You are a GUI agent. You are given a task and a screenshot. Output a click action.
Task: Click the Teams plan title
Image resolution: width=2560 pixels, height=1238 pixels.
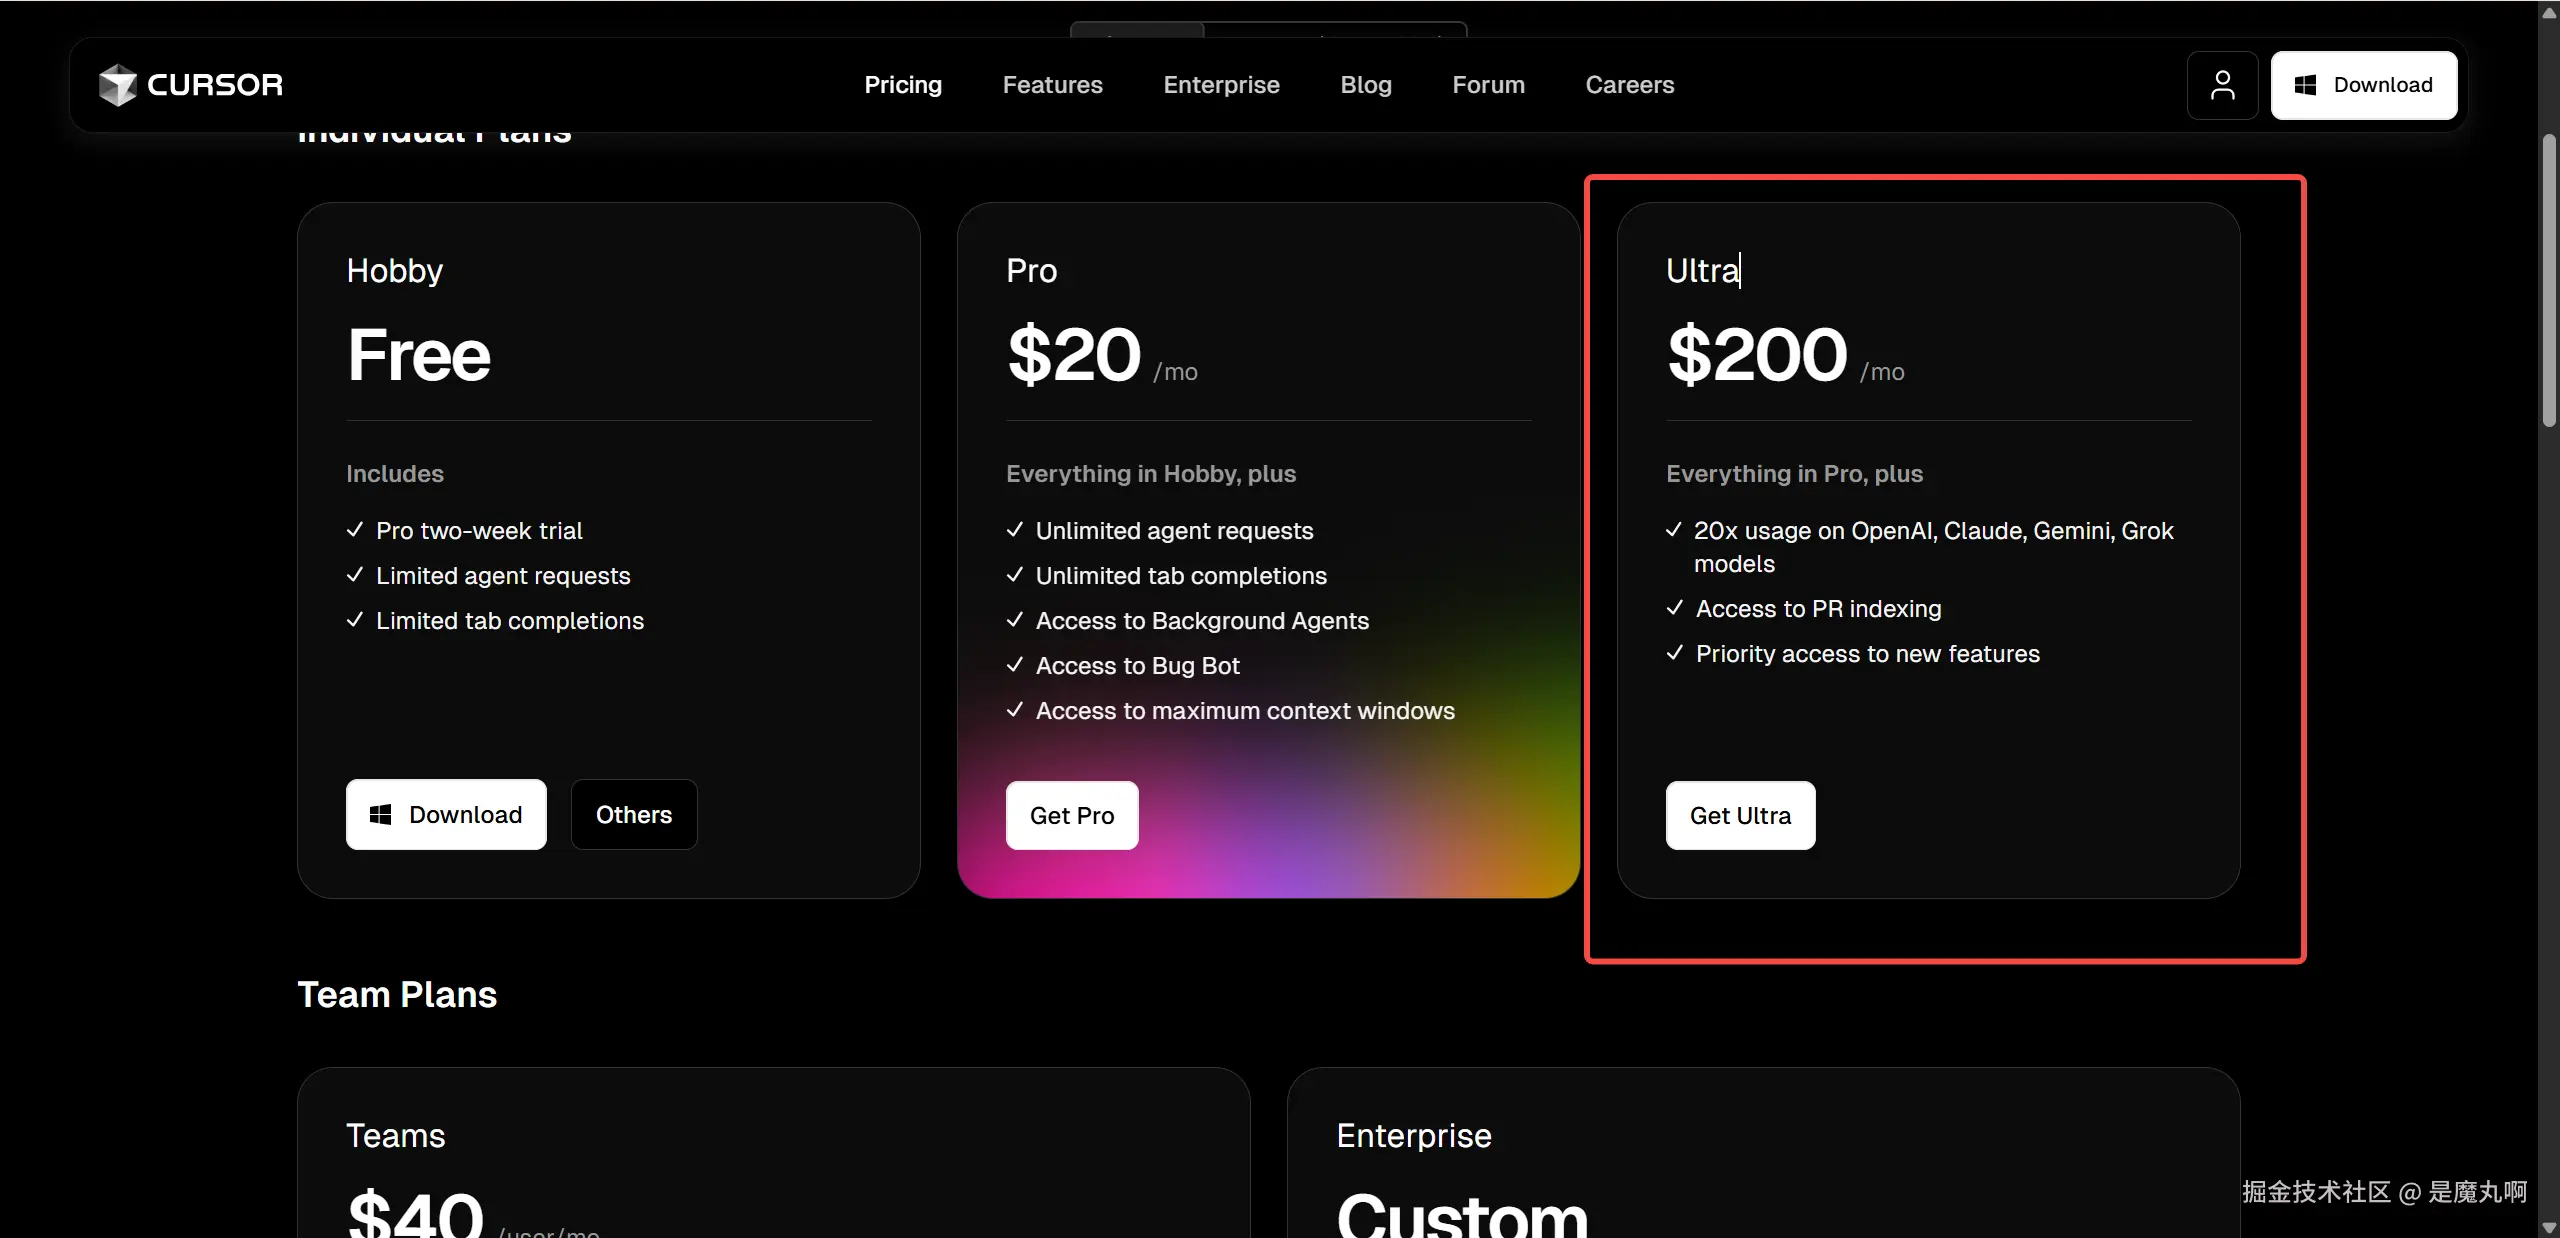coord(395,1136)
